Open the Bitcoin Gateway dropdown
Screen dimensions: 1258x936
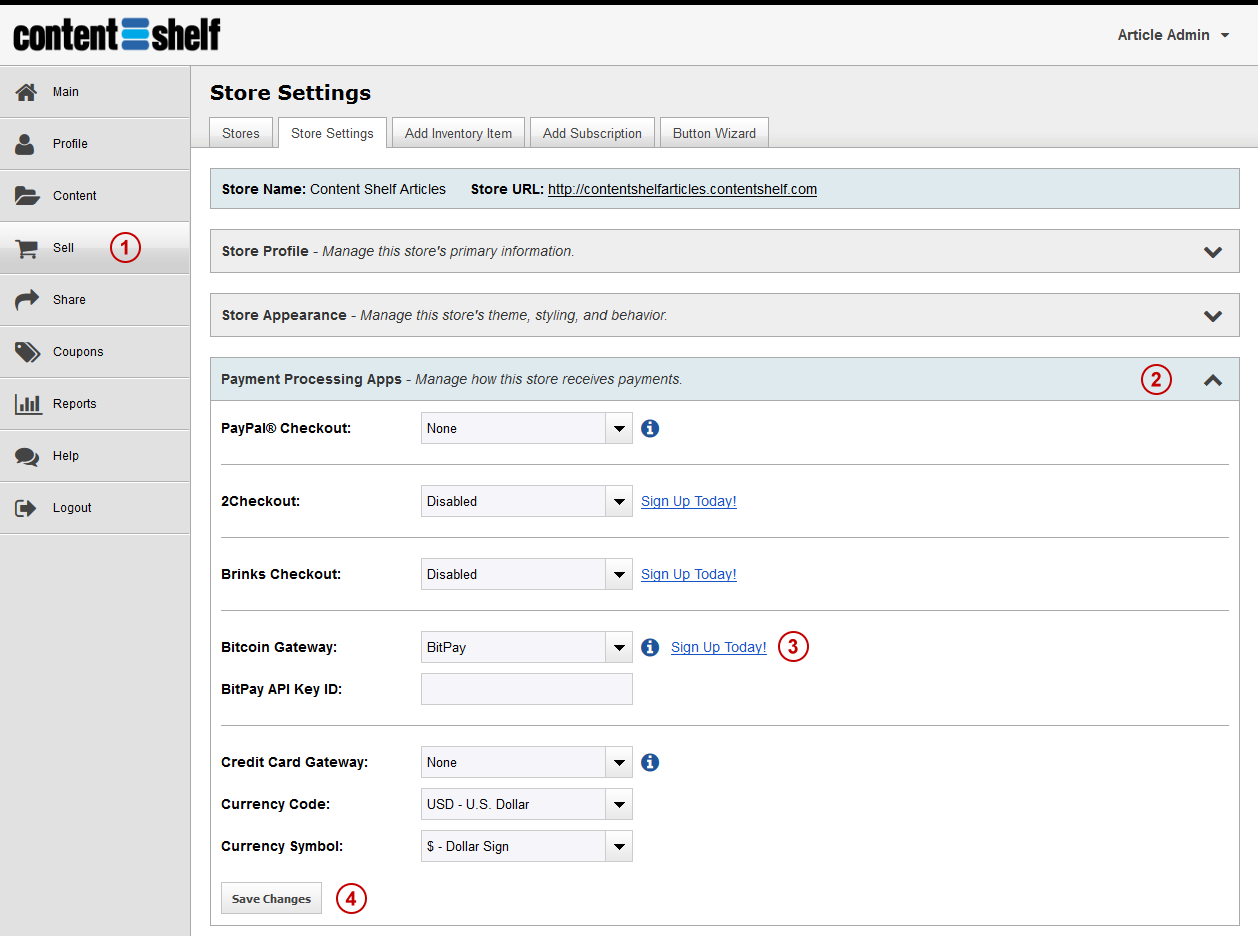(x=527, y=647)
